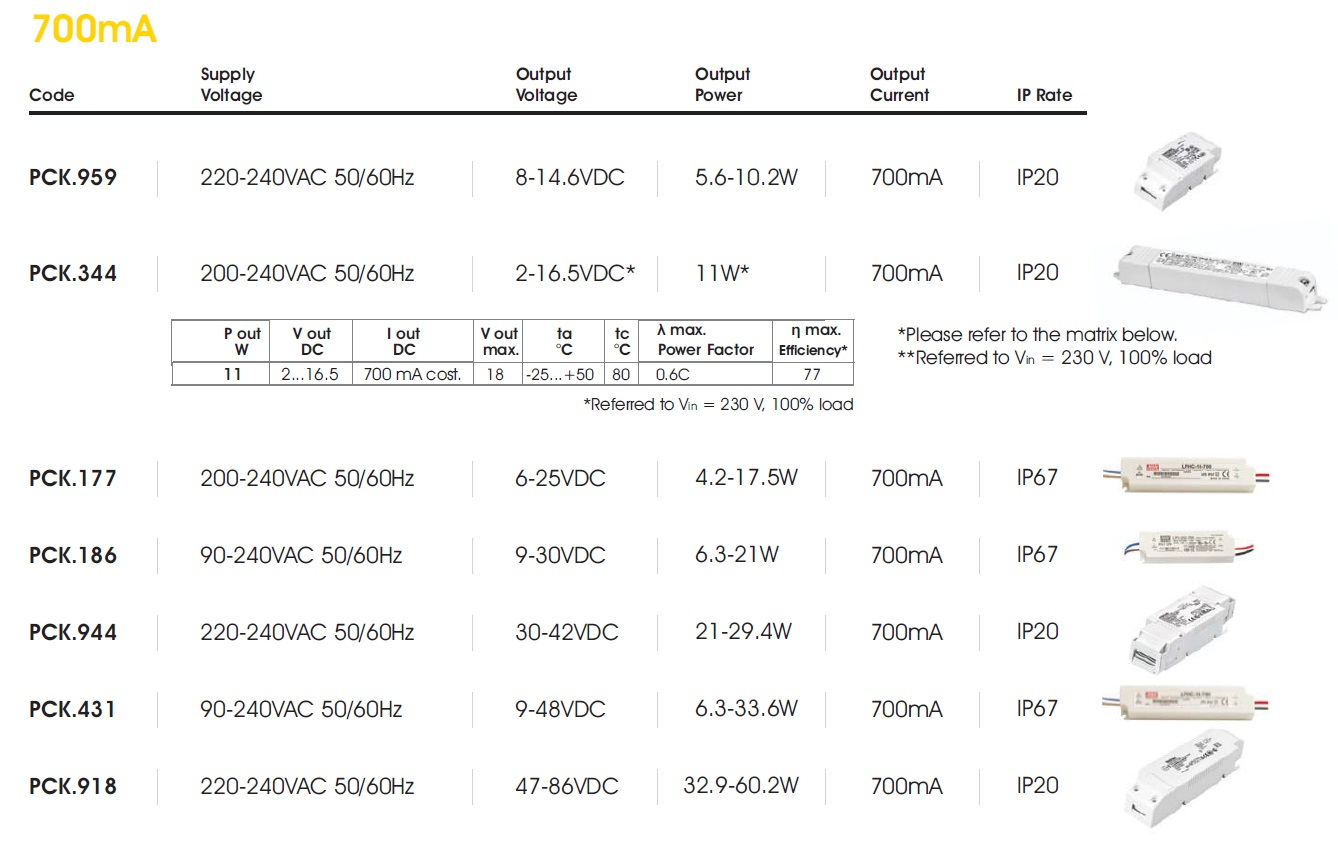The width and height of the screenshot is (1338, 849).
Task: Select product code PCK.186
Action: (73, 555)
